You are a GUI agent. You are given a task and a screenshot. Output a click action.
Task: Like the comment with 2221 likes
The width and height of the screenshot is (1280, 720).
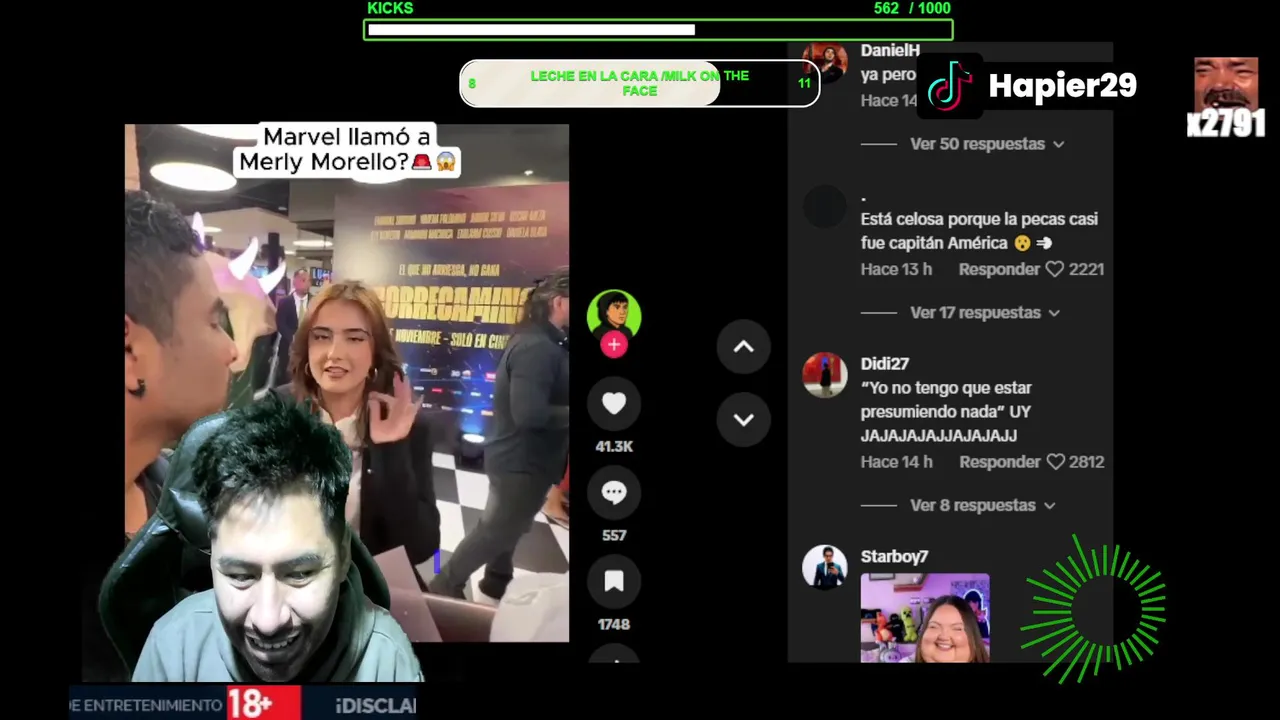(x=1054, y=269)
